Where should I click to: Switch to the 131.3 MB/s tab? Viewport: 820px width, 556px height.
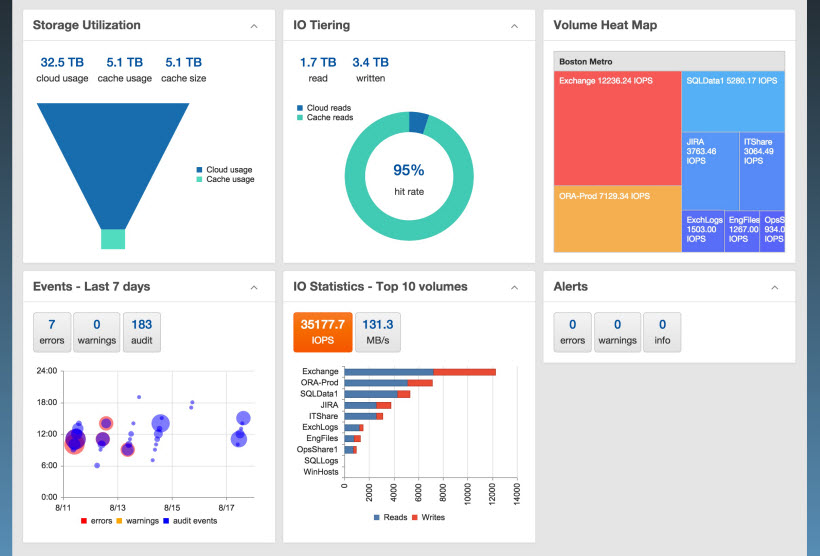377,332
